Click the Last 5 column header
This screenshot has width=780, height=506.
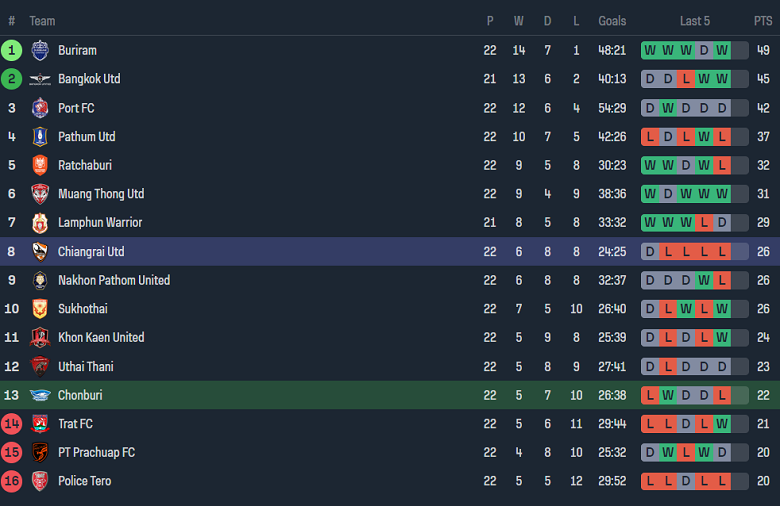pyautogui.click(x=695, y=21)
